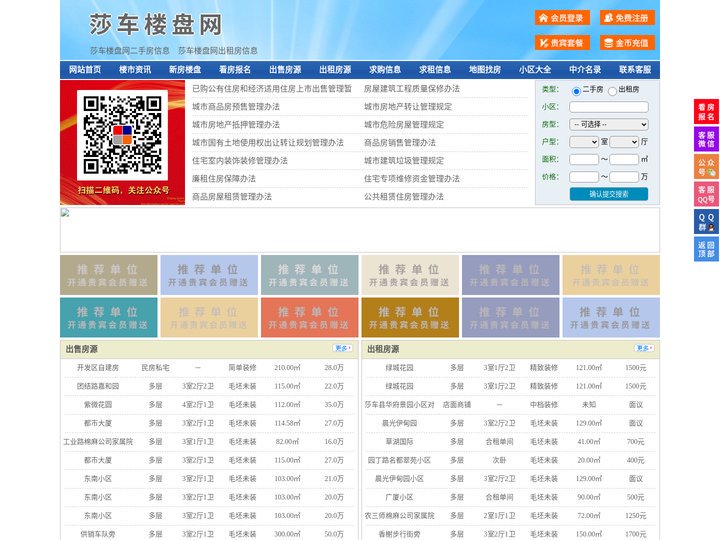This screenshot has width=720, height=540.
Task: Open the 住宅专项维修资金管理办法 link
Action: point(412,179)
